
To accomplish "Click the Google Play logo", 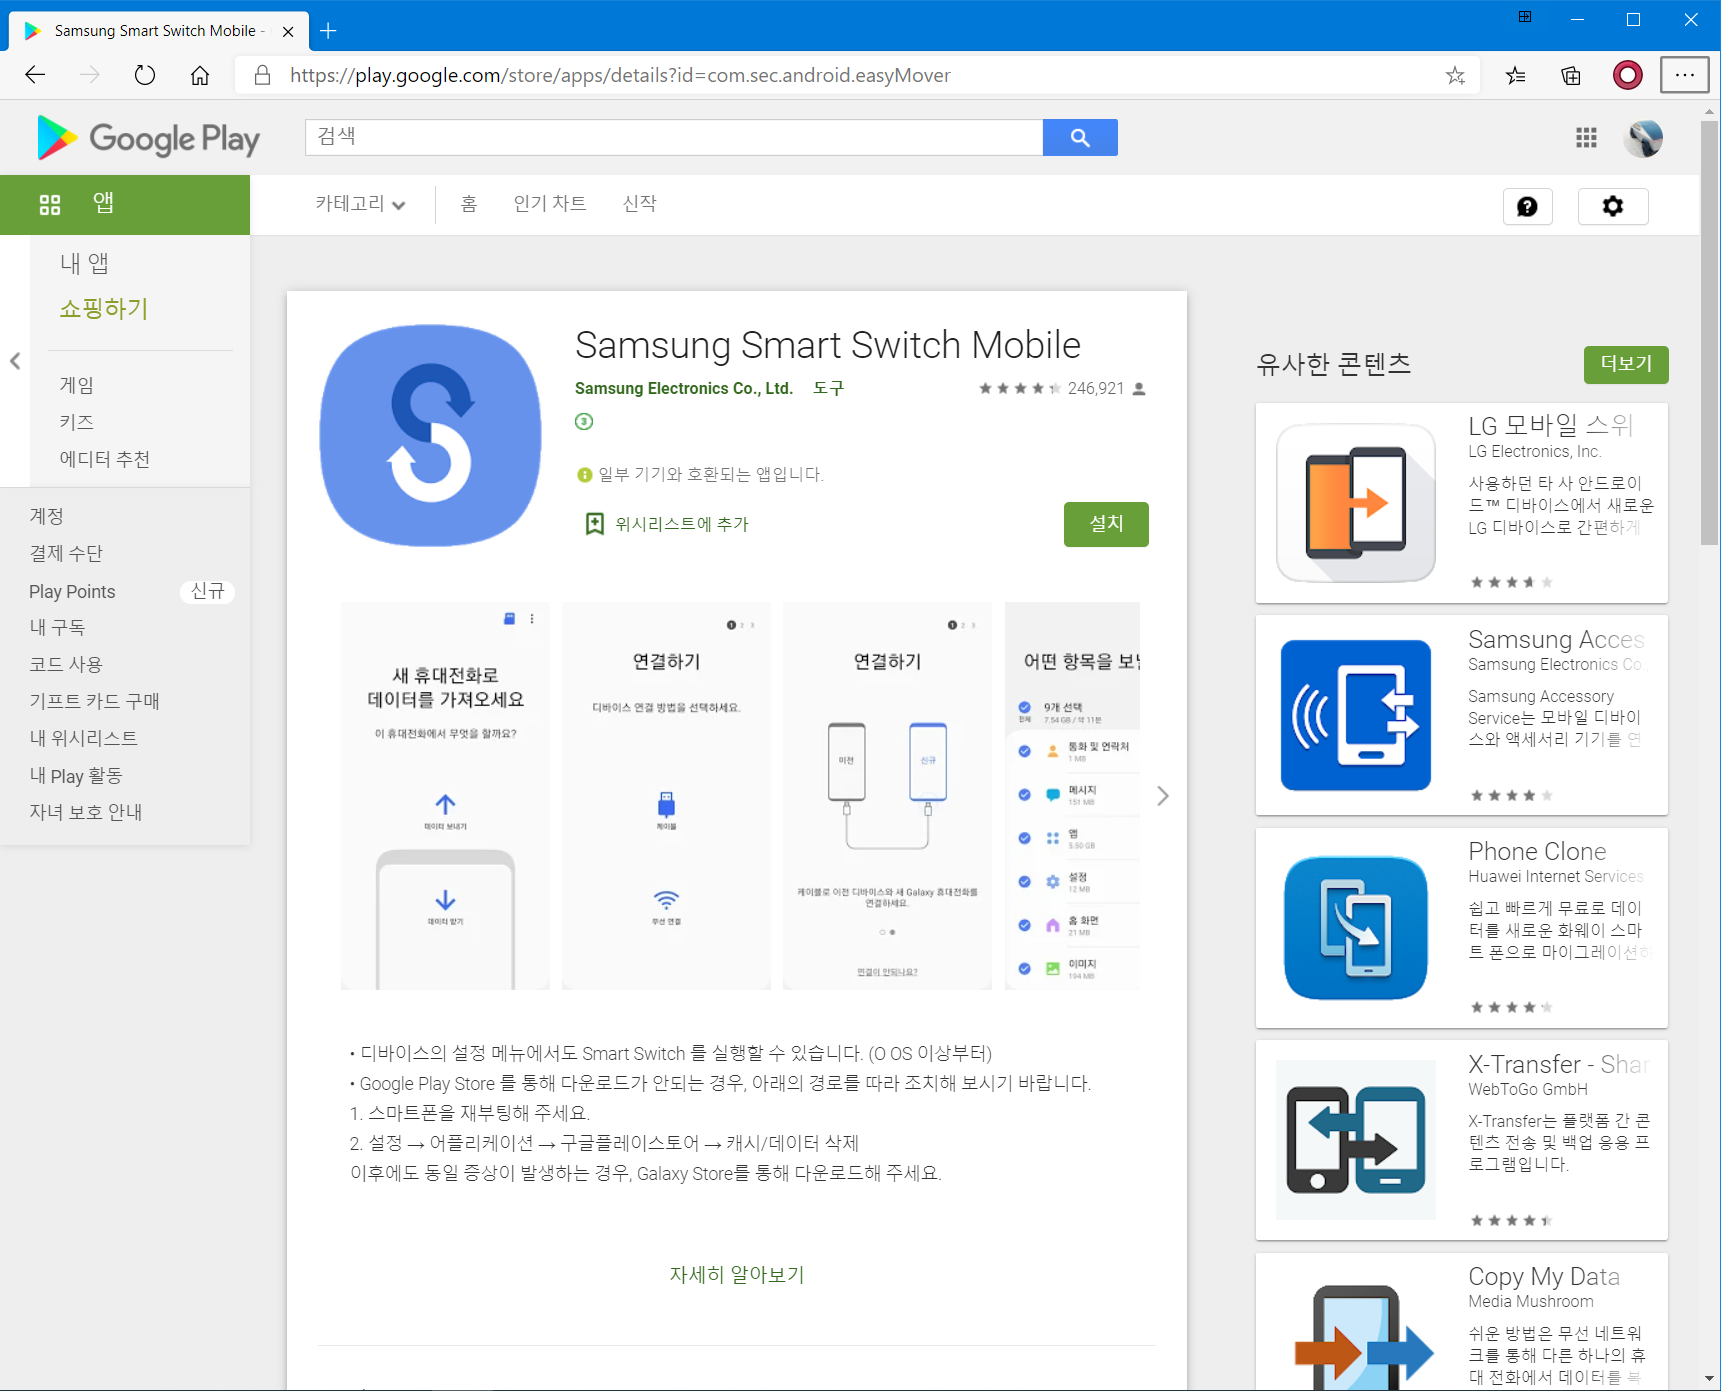I will pos(148,138).
